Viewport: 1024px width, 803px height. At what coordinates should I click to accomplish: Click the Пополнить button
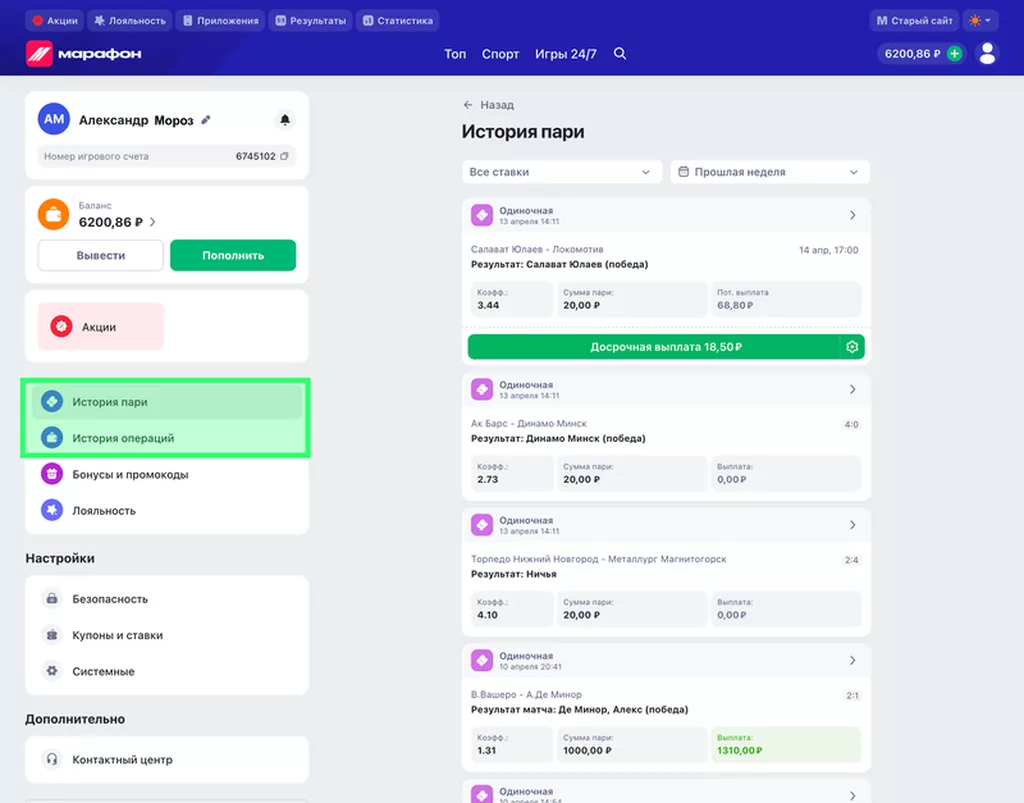click(233, 255)
